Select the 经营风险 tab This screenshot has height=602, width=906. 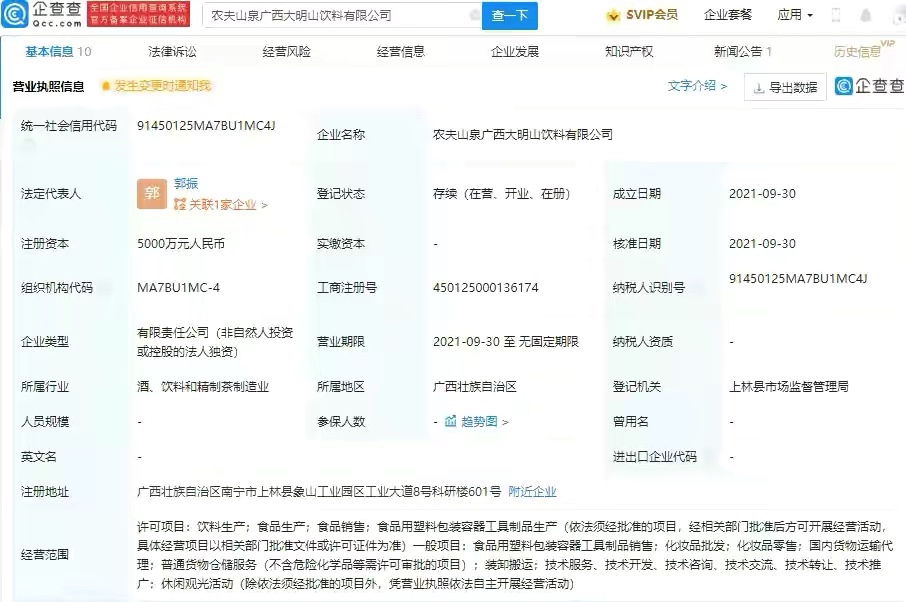tap(287, 51)
